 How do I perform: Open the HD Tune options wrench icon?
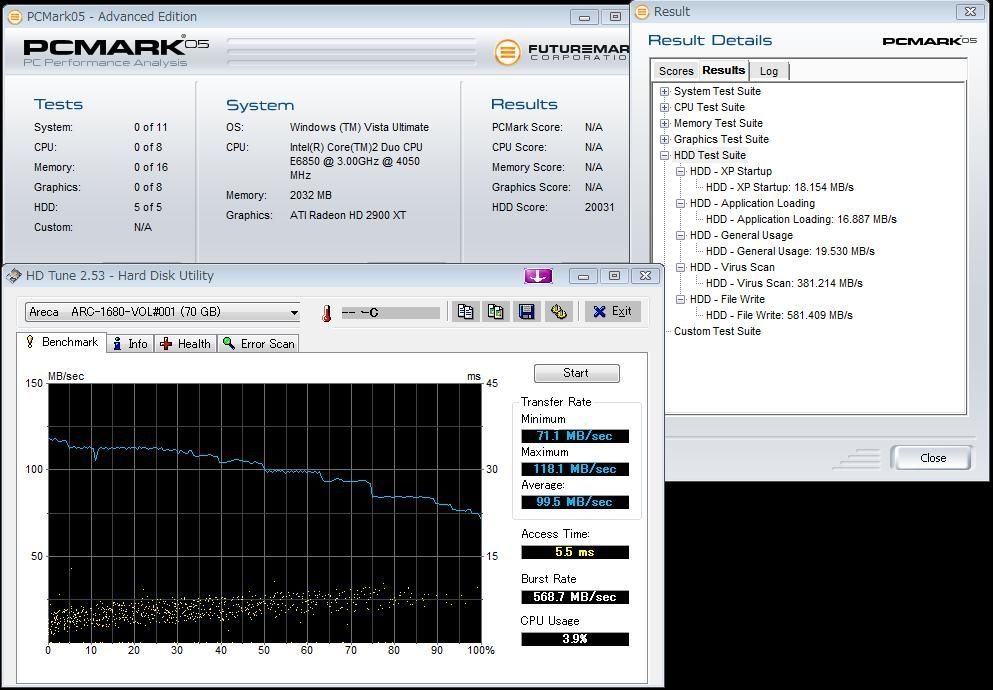pos(558,311)
